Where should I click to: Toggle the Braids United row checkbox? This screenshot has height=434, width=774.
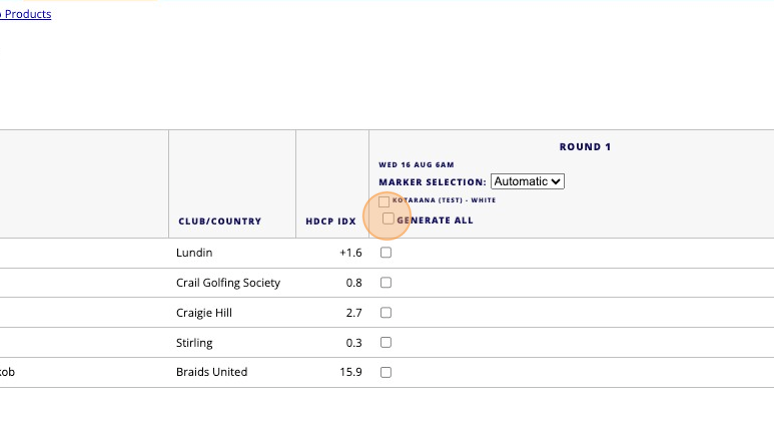tap(386, 372)
